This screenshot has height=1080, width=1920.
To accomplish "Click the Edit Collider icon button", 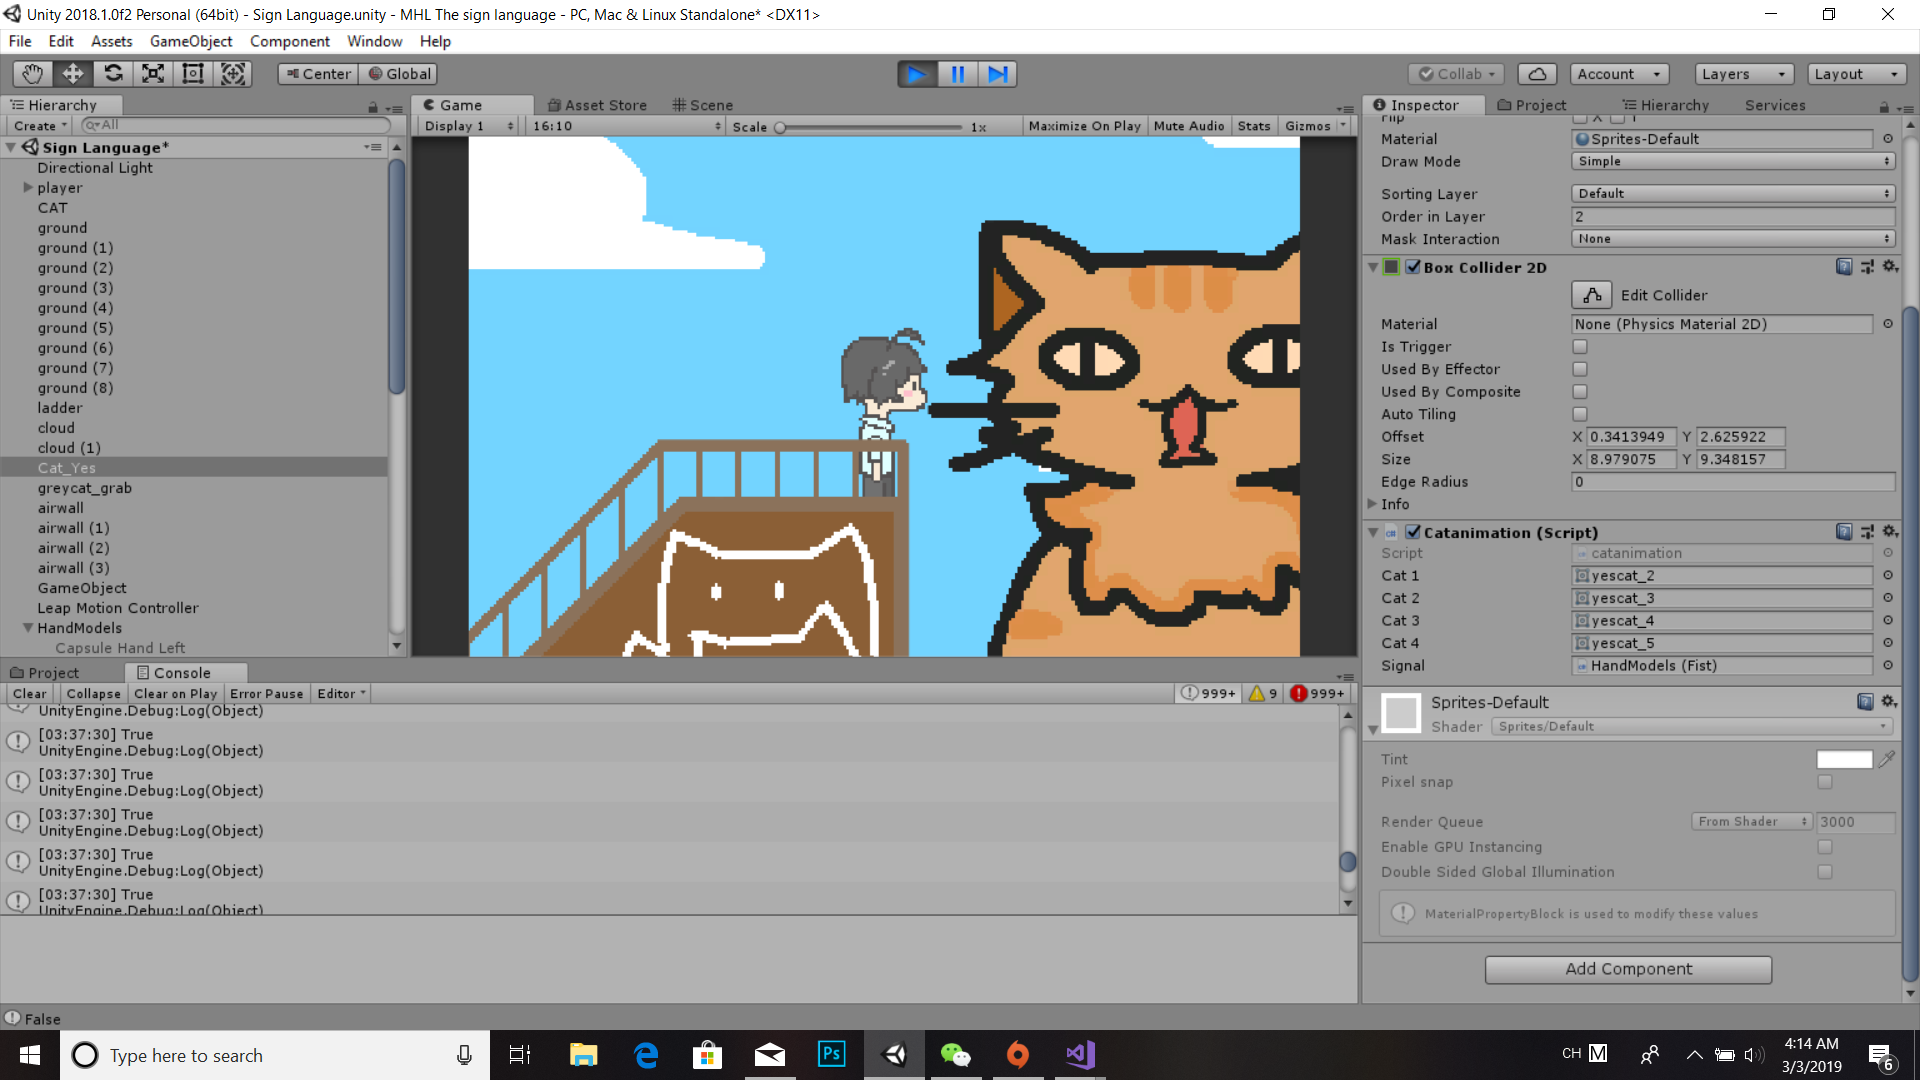I will click(x=1591, y=295).
